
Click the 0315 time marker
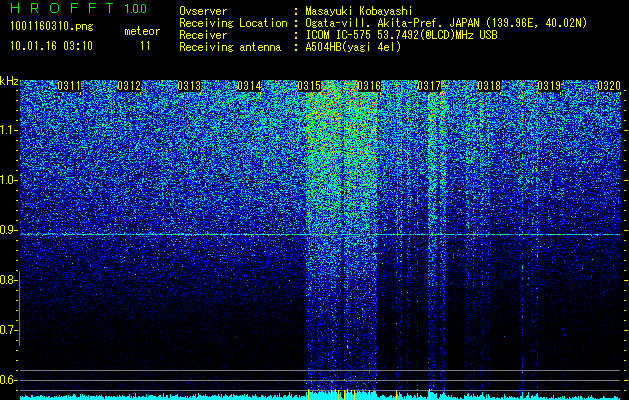309,86
